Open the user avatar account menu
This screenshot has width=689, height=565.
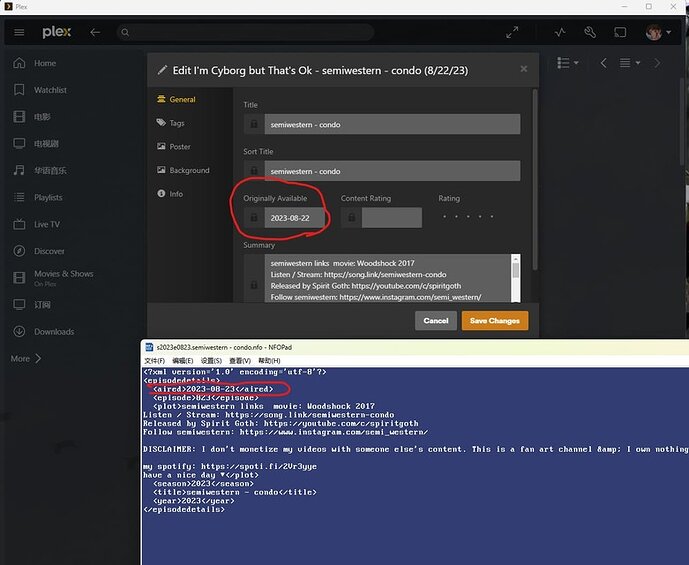658,32
